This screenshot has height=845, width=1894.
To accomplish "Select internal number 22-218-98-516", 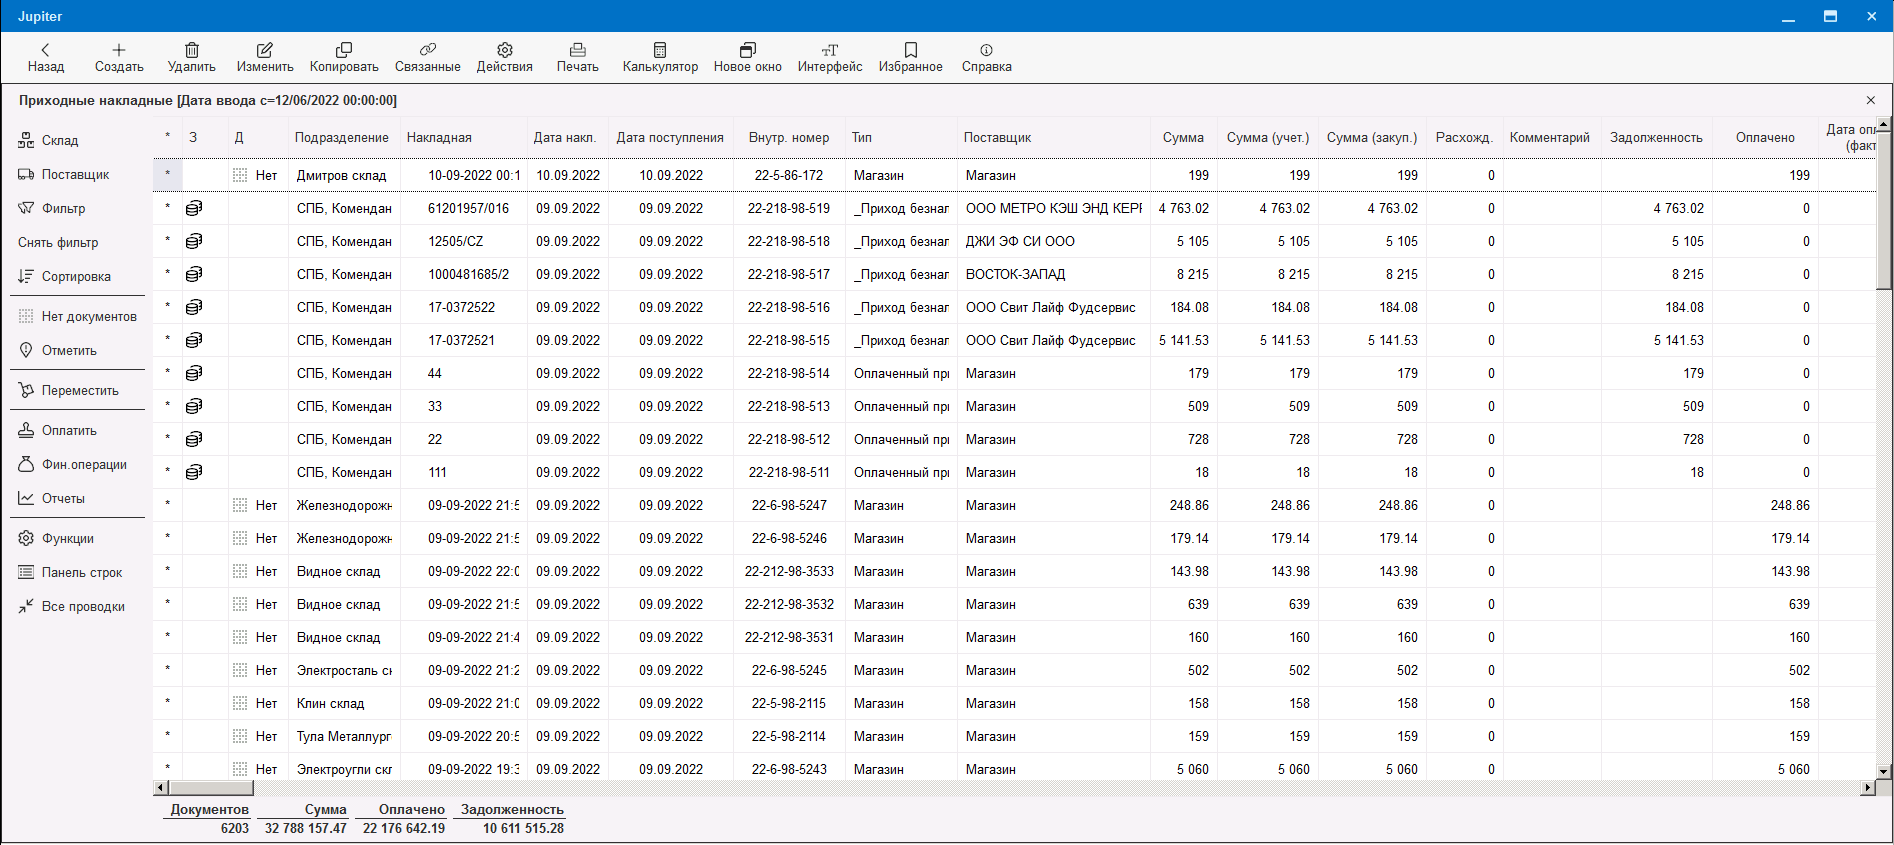I will click(789, 307).
